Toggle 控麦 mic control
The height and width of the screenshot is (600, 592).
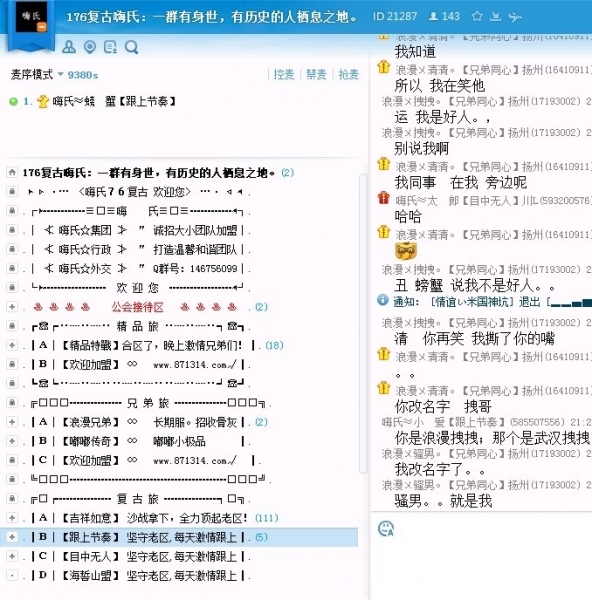click(x=284, y=74)
